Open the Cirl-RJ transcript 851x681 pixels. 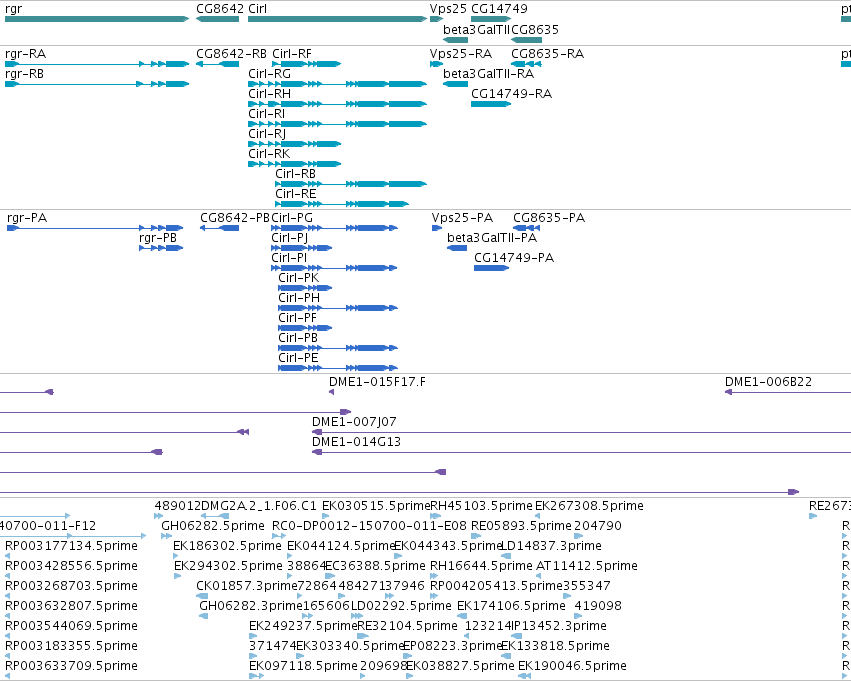[294, 144]
